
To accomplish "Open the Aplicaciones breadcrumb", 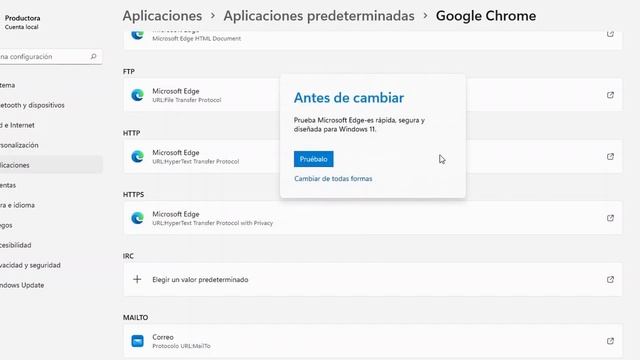I will coord(162,16).
